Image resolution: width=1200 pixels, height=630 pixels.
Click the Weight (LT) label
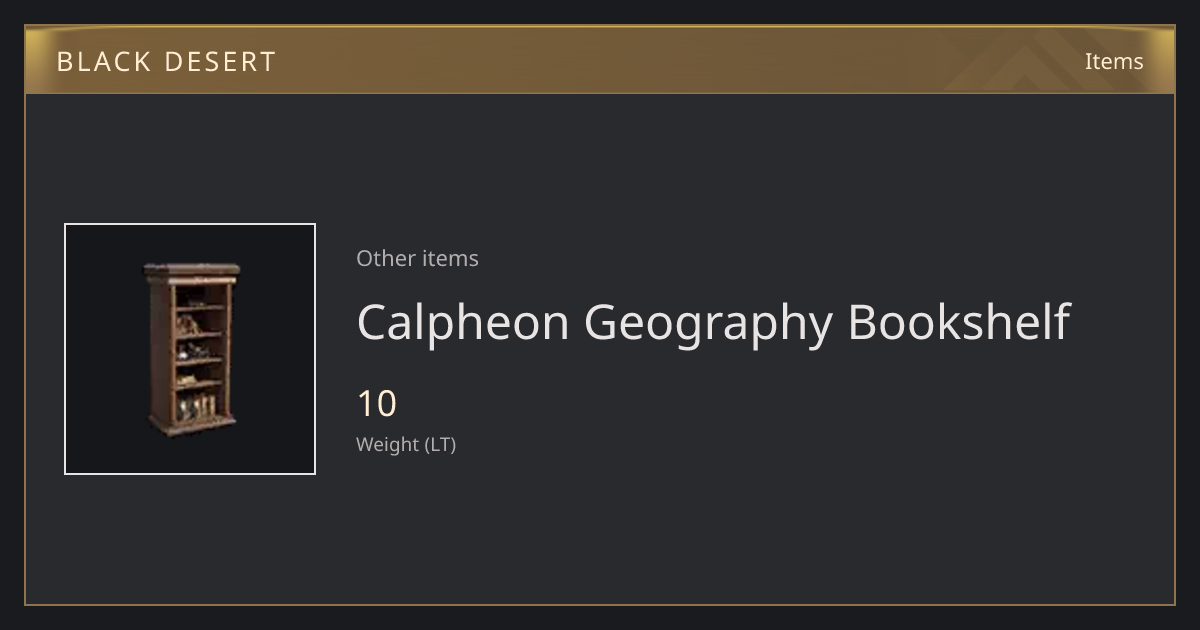pos(406,445)
